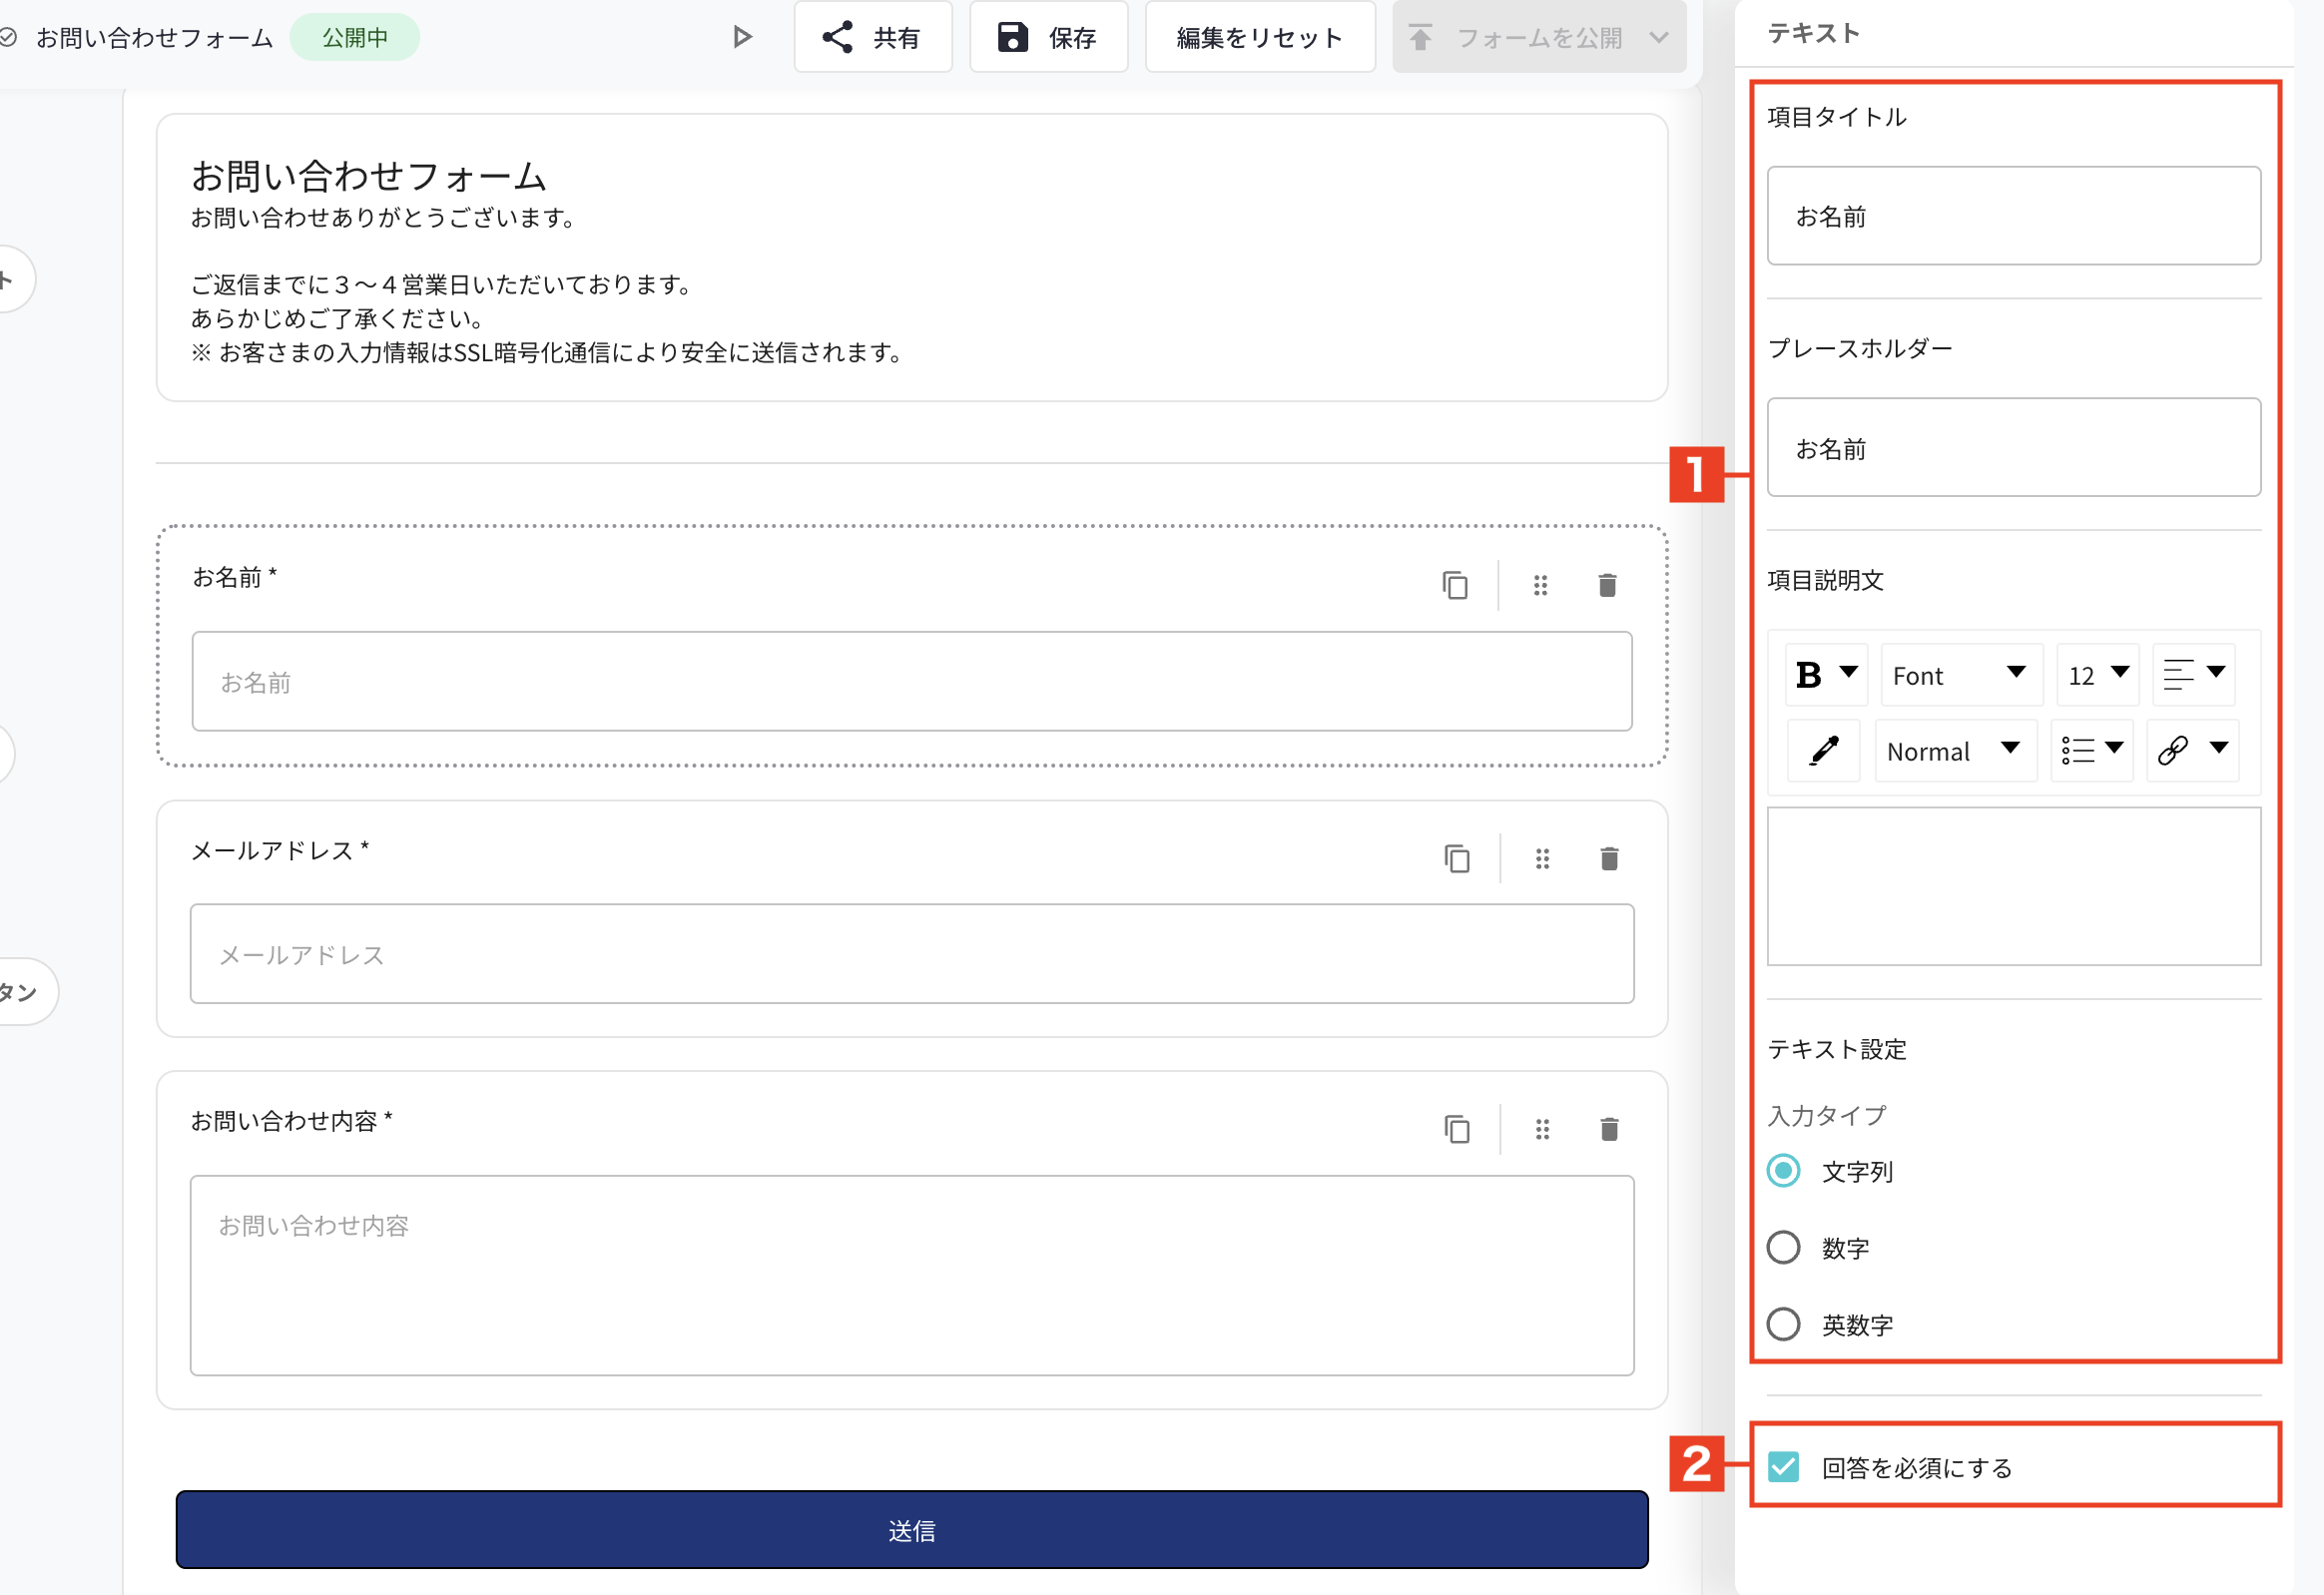Open the Font dropdown

pyautogui.click(x=1961, y=675)
